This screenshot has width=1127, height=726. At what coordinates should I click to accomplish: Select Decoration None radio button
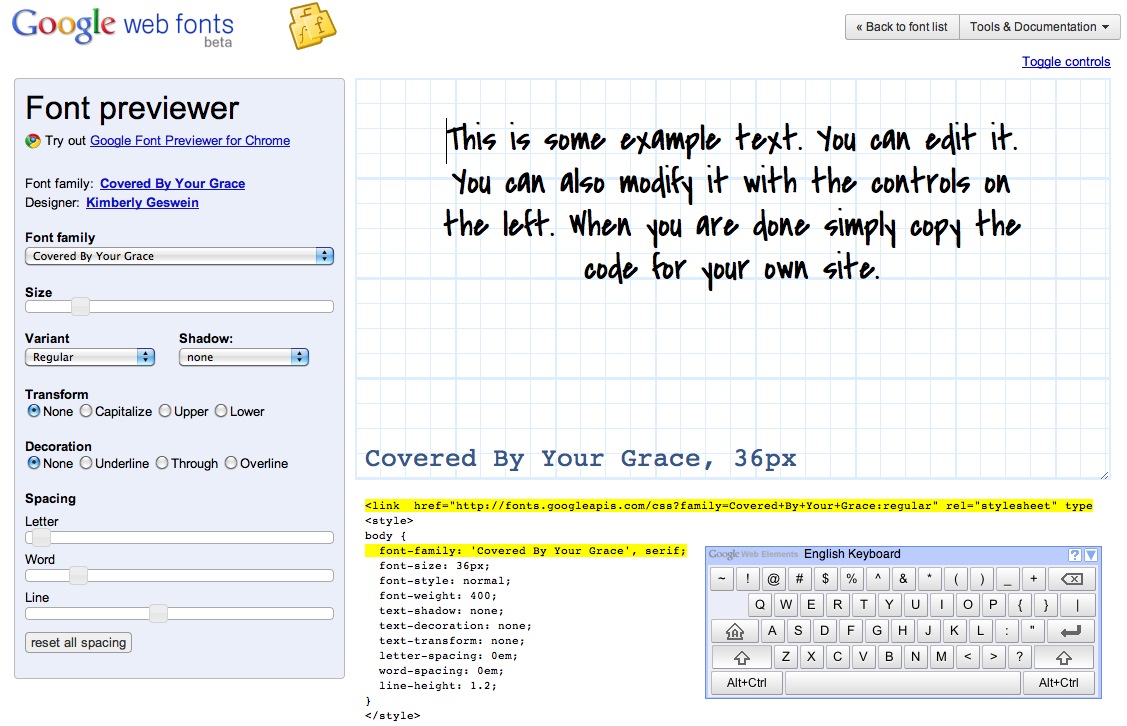[x=34, y=463]
